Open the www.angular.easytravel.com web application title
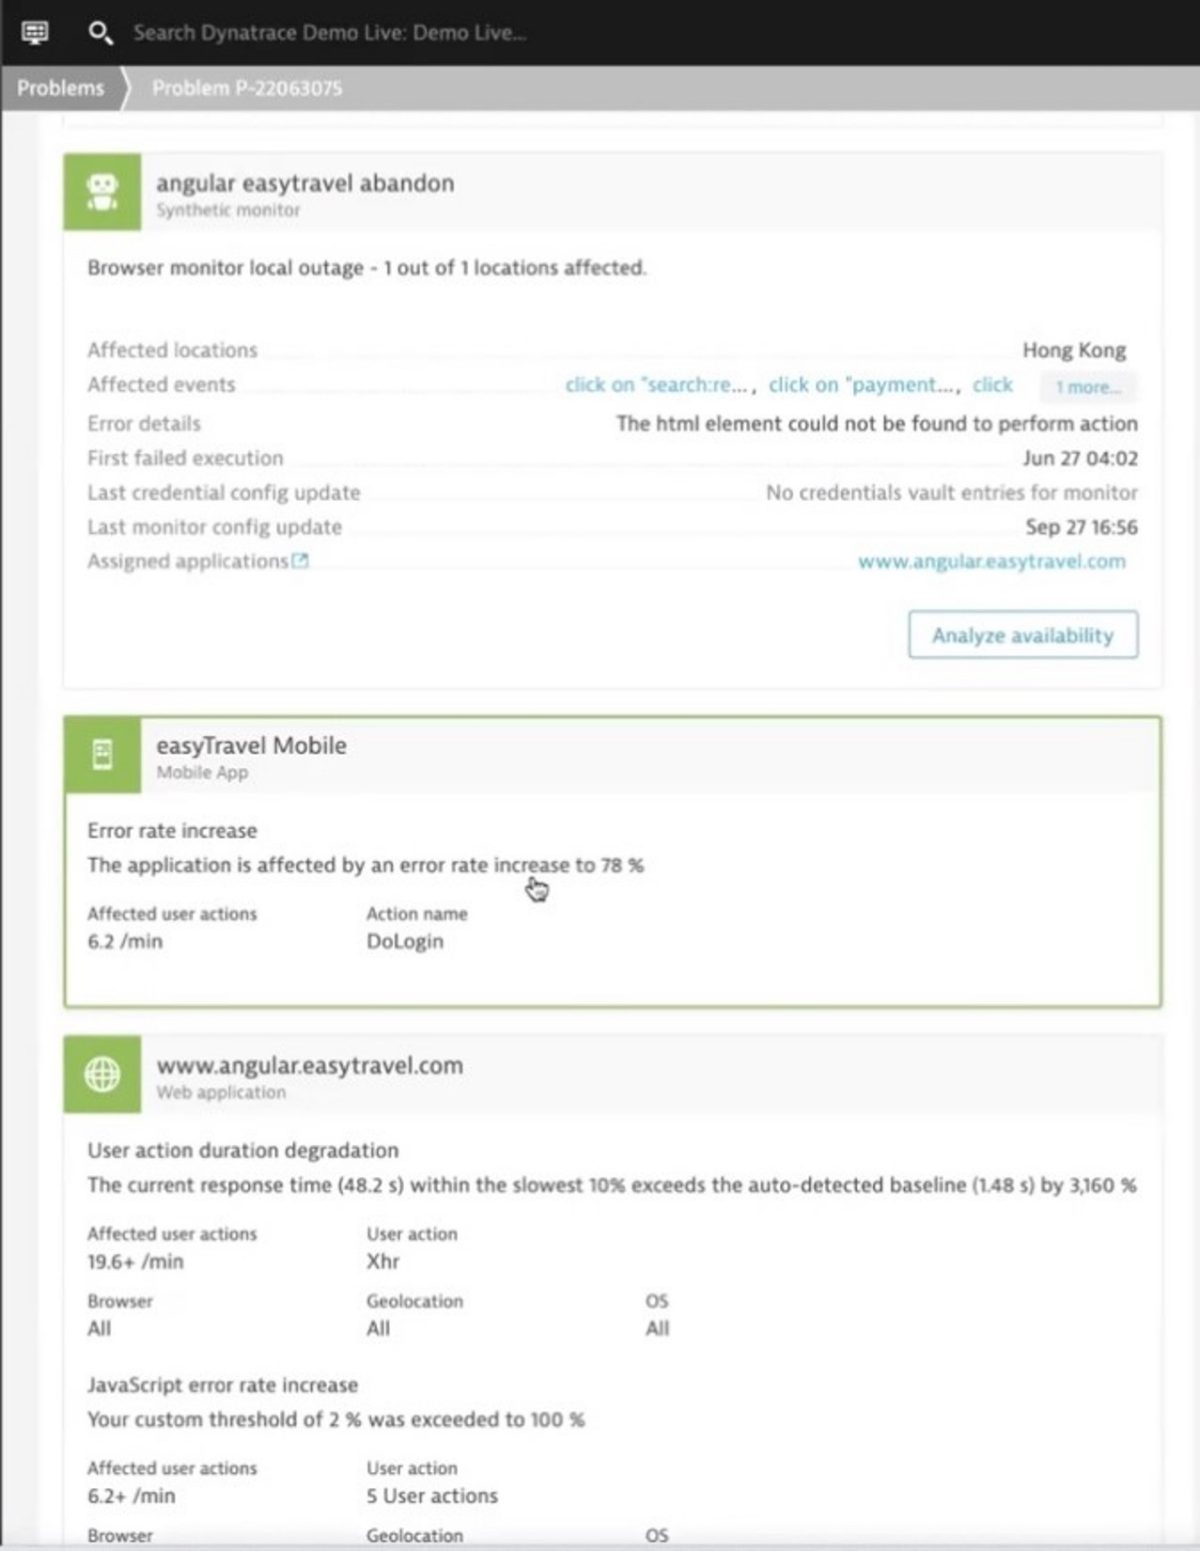Image resolution: width=1200 pixels, height=1551 pixels. pos(310,1065)
